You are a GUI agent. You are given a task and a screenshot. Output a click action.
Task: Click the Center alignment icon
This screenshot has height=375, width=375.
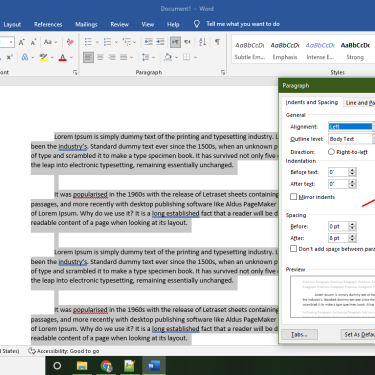coord(100,57)
